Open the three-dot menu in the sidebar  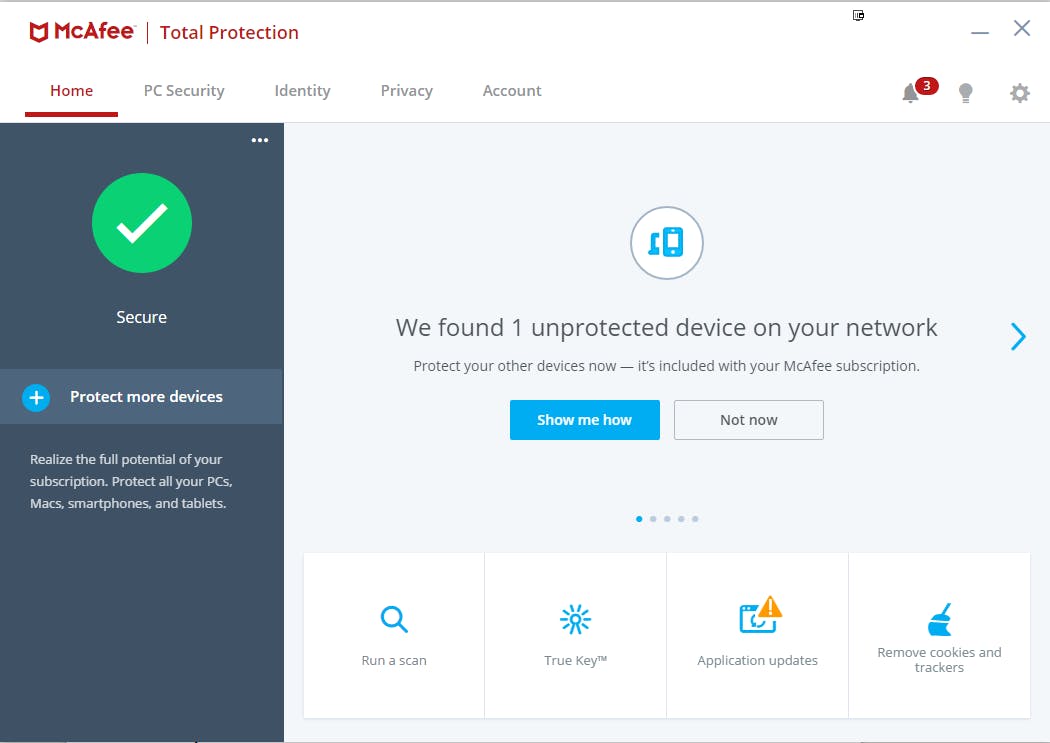point(260,140)
